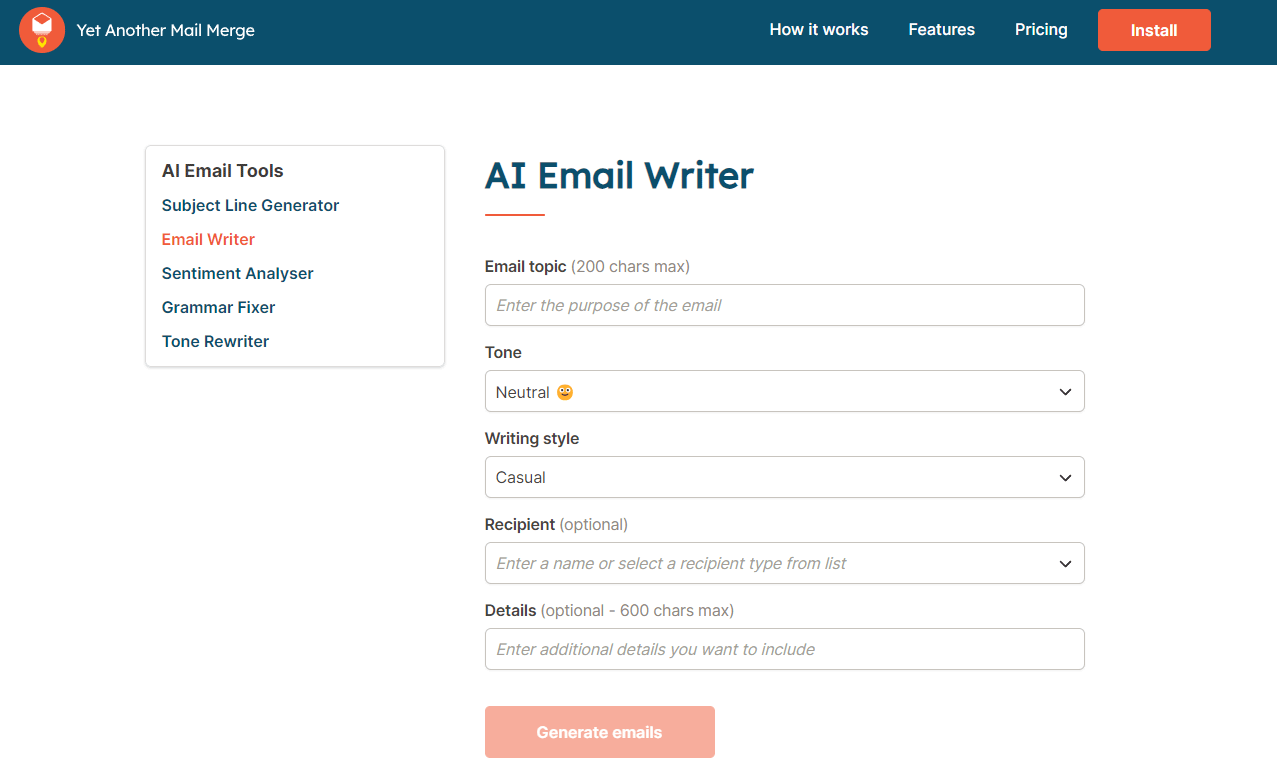Image resolution: width=1277 pixels, height=778 pixels.
Task: Select the Subject Line Generator tool
Action: tap(250, 205)
